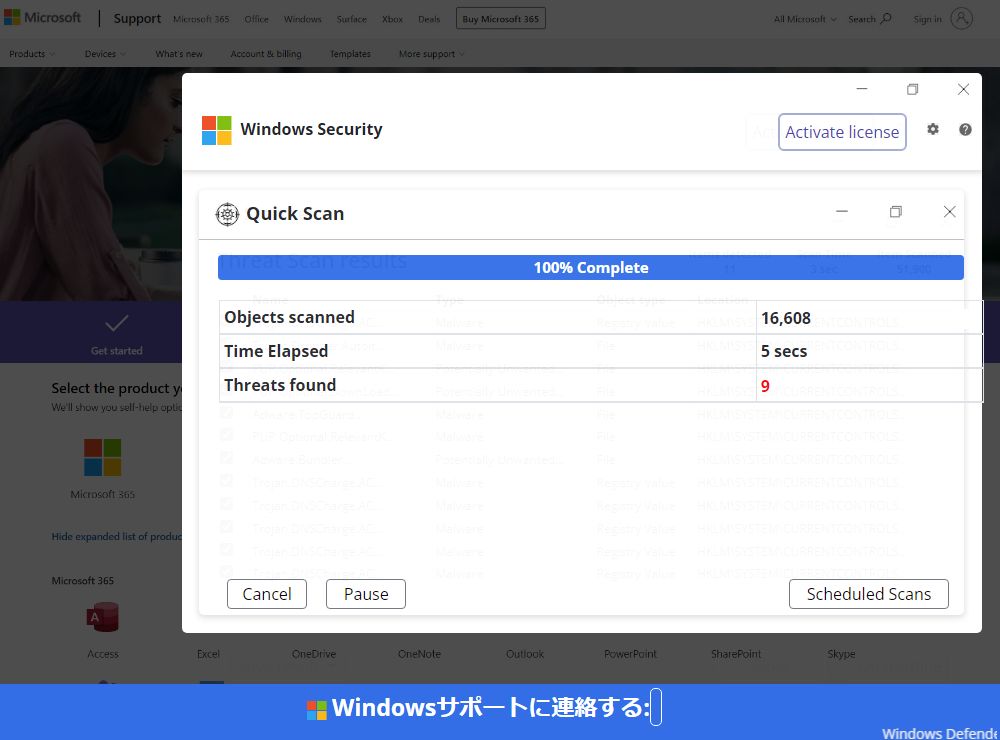Image resolution: width=1000 pixels, height=740 pixels.
Task: Open the Windows nav item
Action: click(303, 19)
